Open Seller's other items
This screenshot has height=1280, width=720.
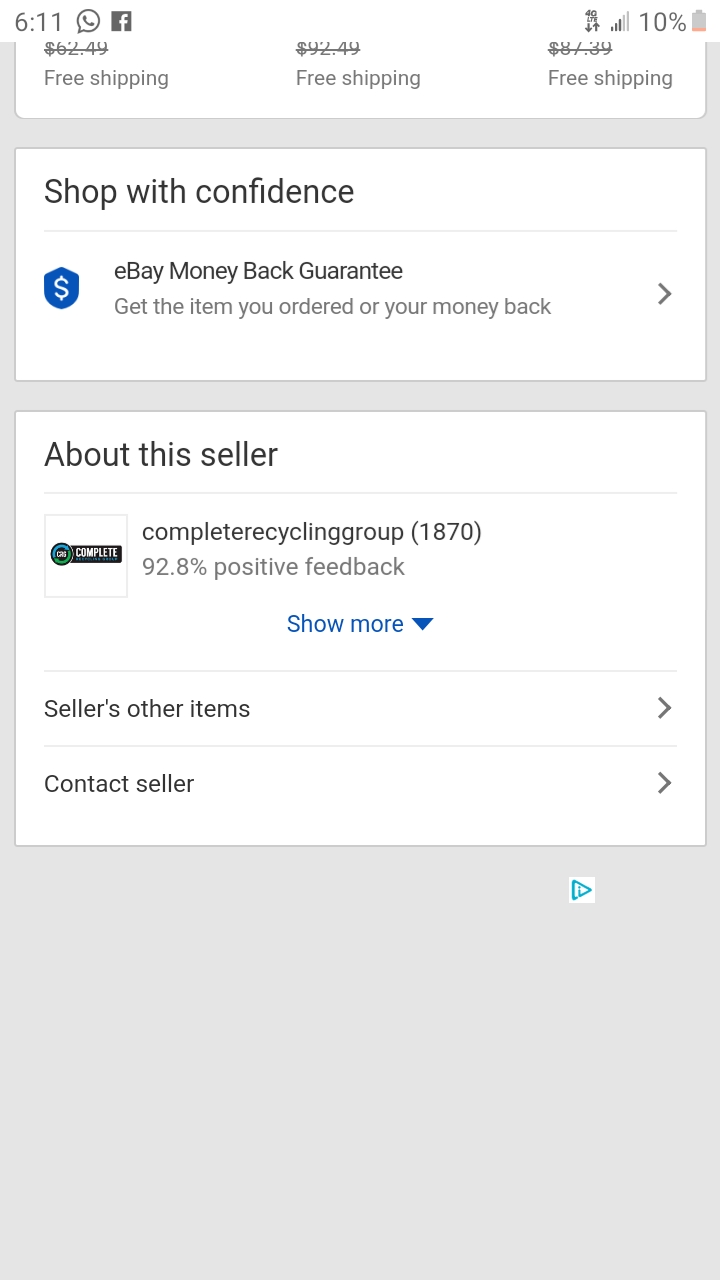click(147, 709)
